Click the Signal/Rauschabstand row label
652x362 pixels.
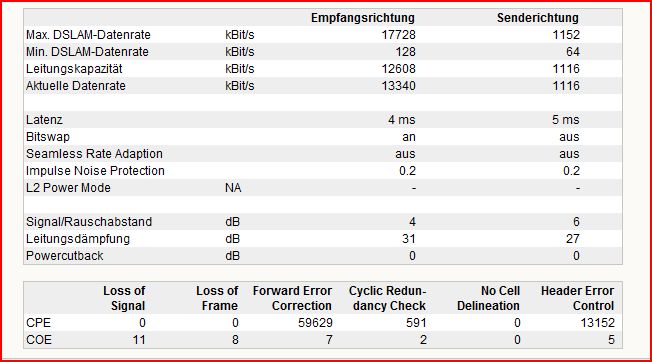(x=89, y=222)
